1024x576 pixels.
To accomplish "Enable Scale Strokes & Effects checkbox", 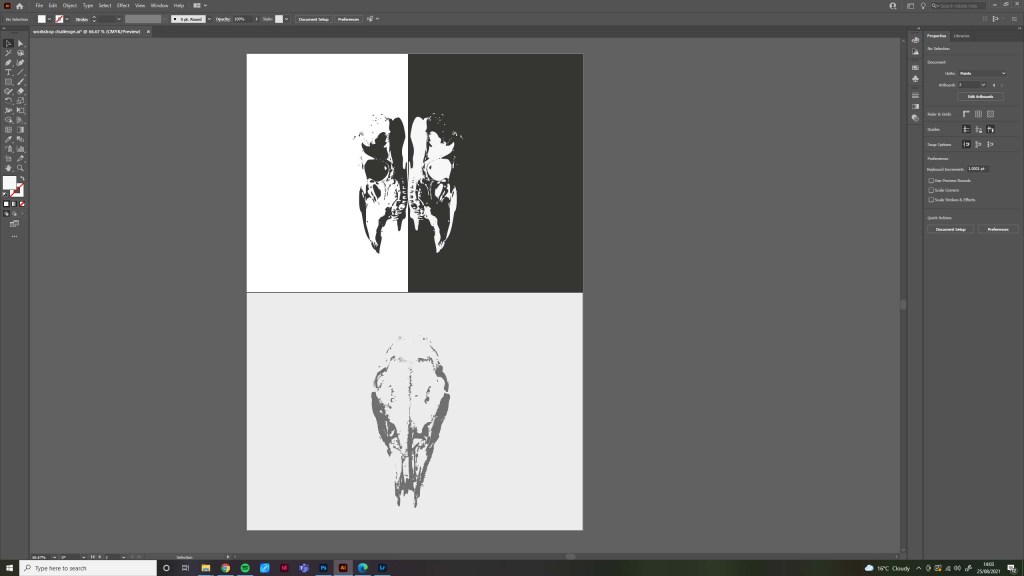I will pos(931,200).
